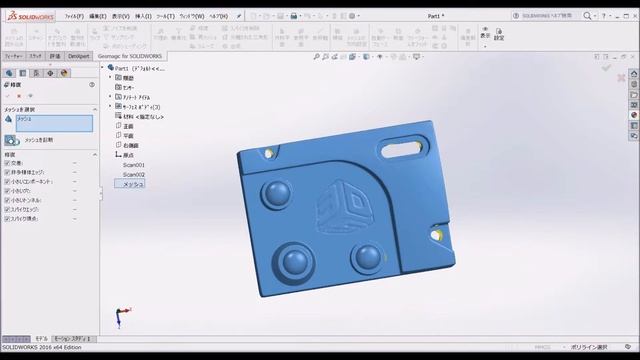Select Scan002 in the feature tree
640x360 pixels.
133,174
